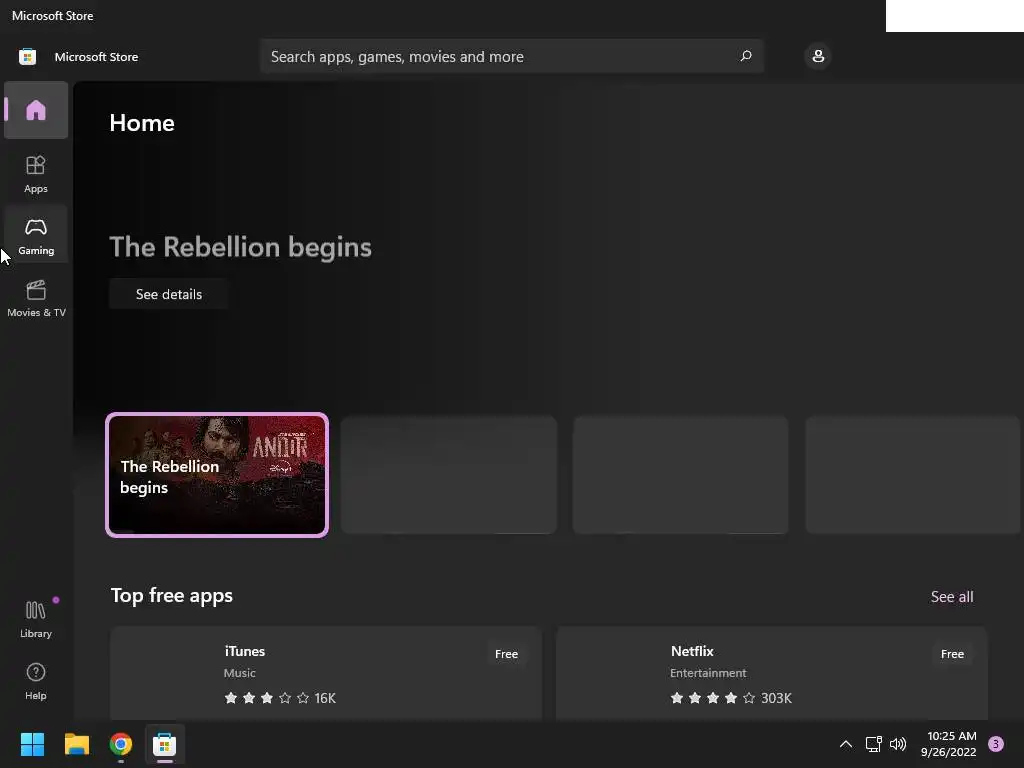Open the notification badge showing 3
The image size is (1024, 768).
(x=996, y=744)
